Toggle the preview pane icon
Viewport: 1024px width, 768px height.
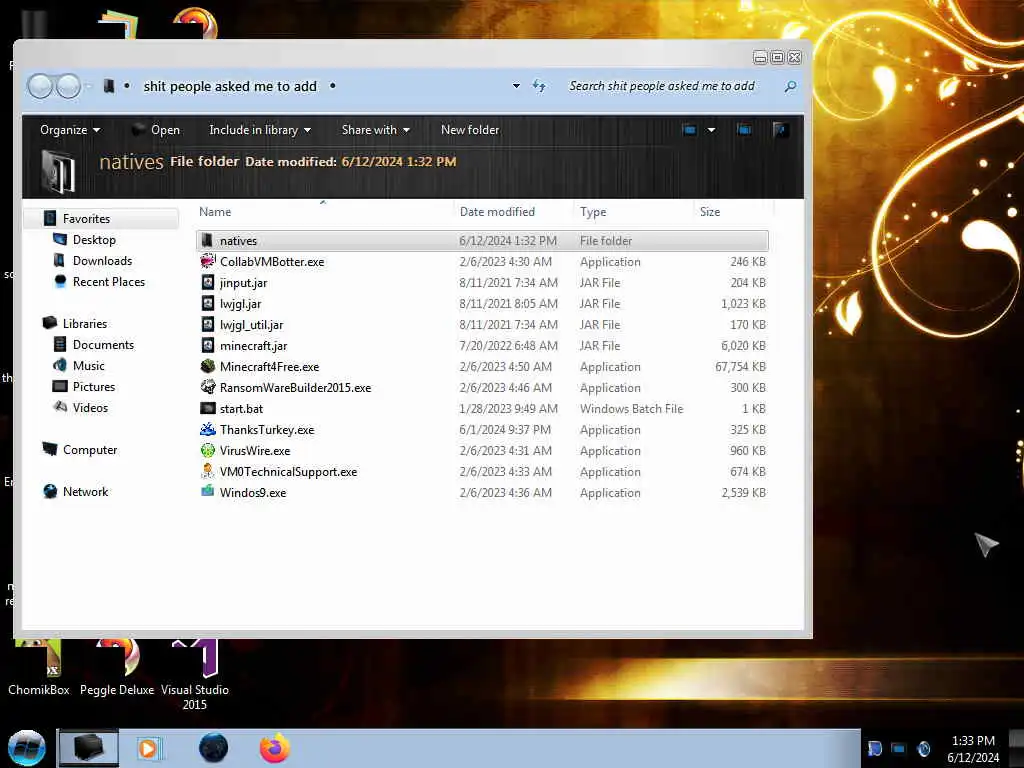click(744, 129)
